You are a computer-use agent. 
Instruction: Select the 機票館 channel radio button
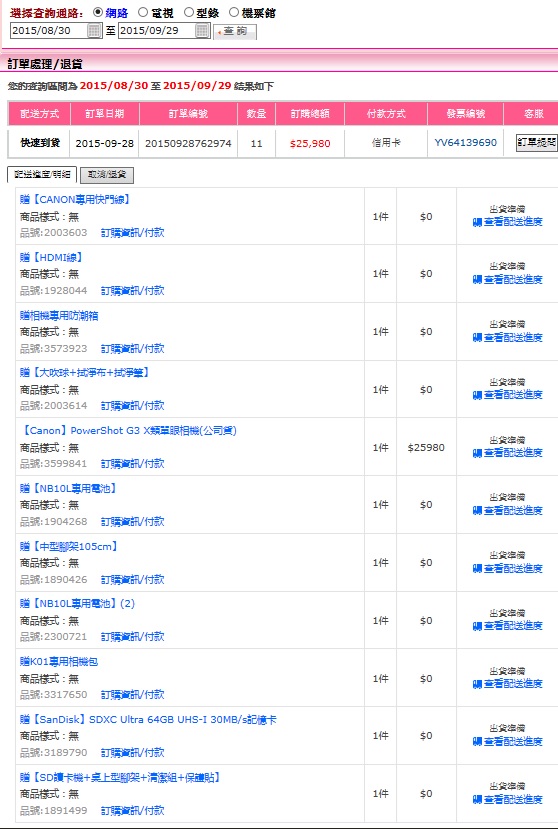point(234,12)
